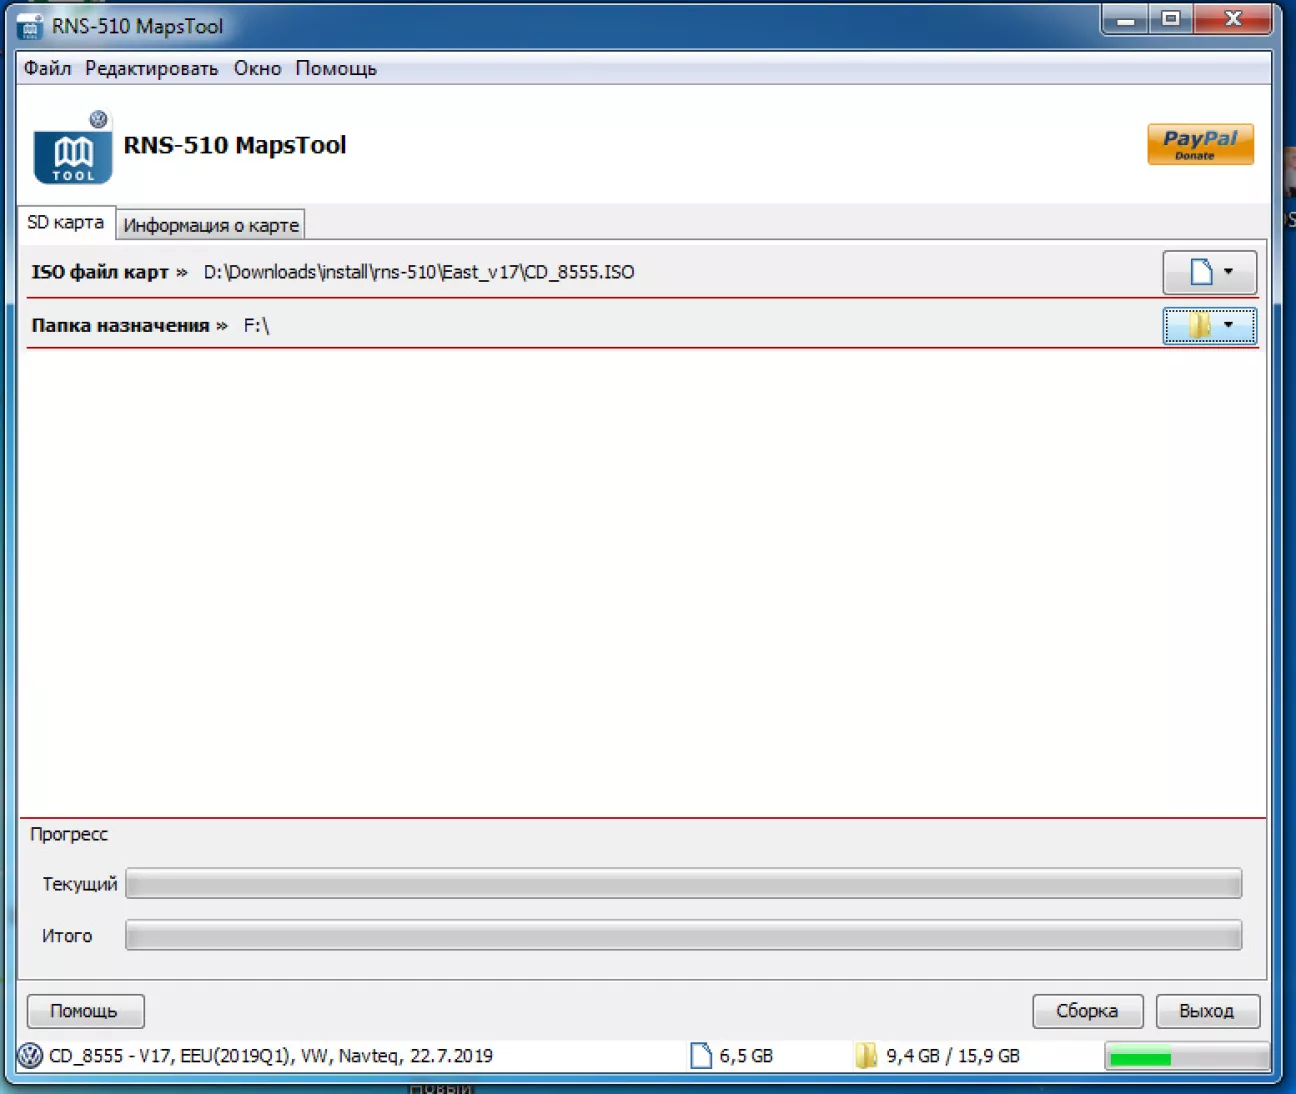
Task: Click the folder space icon in status bar
Action: coord(866,1056)
